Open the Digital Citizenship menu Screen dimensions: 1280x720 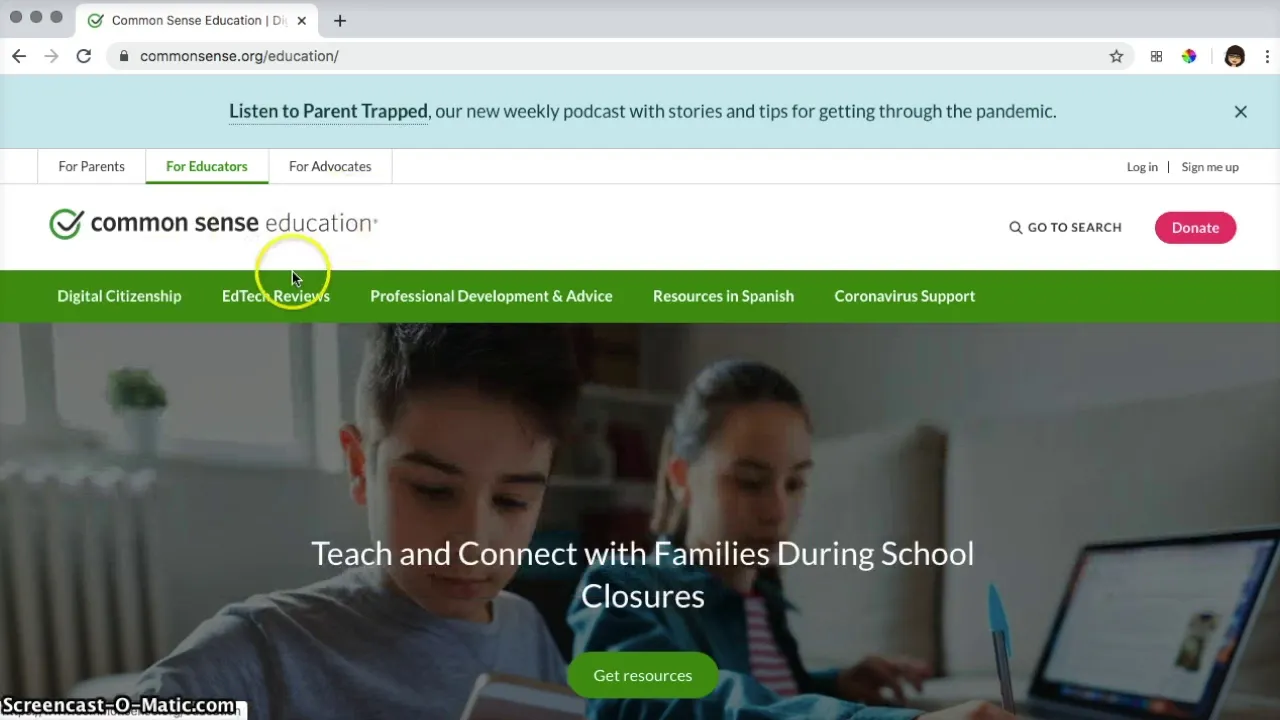[119, 296]
